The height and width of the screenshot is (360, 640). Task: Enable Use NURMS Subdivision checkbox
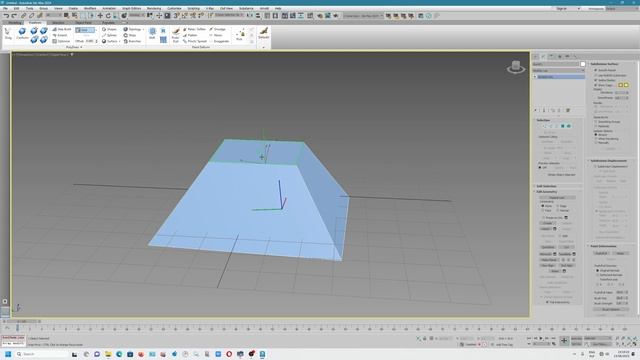pos(596,76)
